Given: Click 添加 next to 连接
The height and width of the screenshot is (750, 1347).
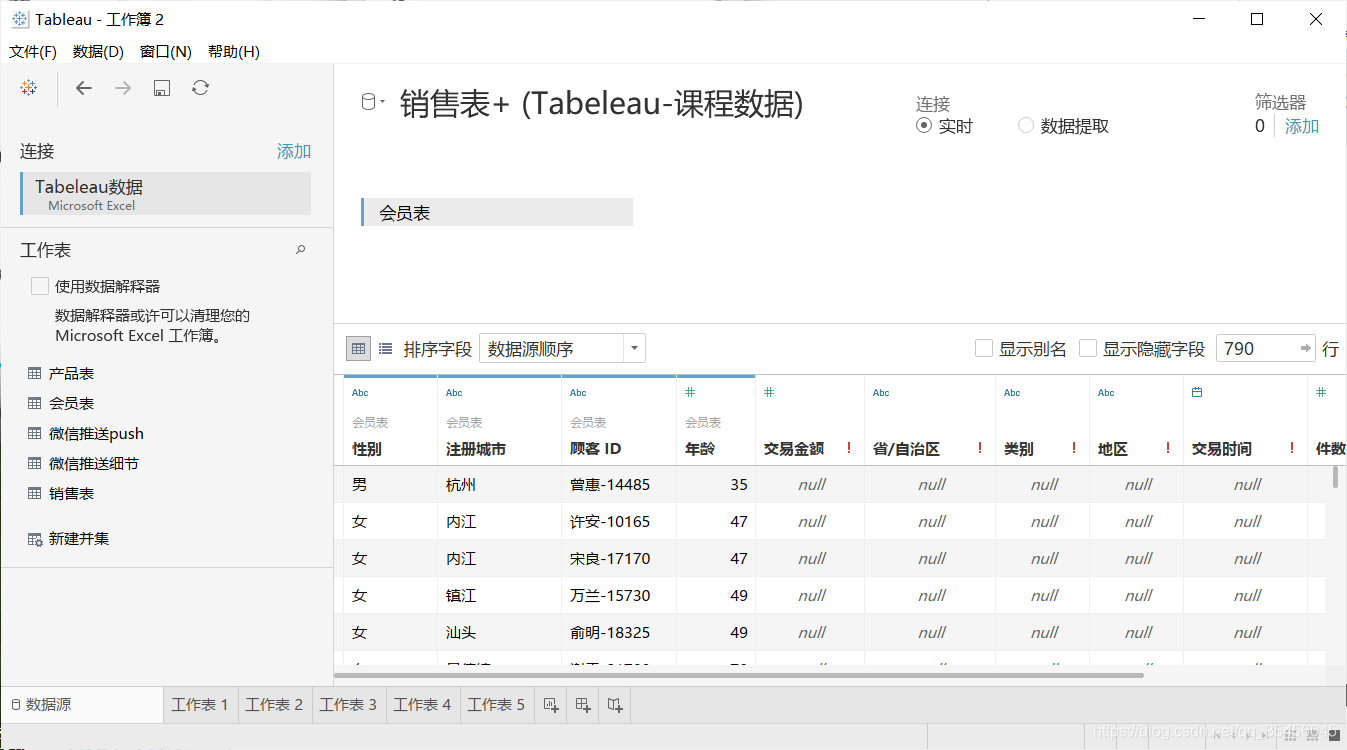Looking at the screenshot, I should click(x=294, y=151).
